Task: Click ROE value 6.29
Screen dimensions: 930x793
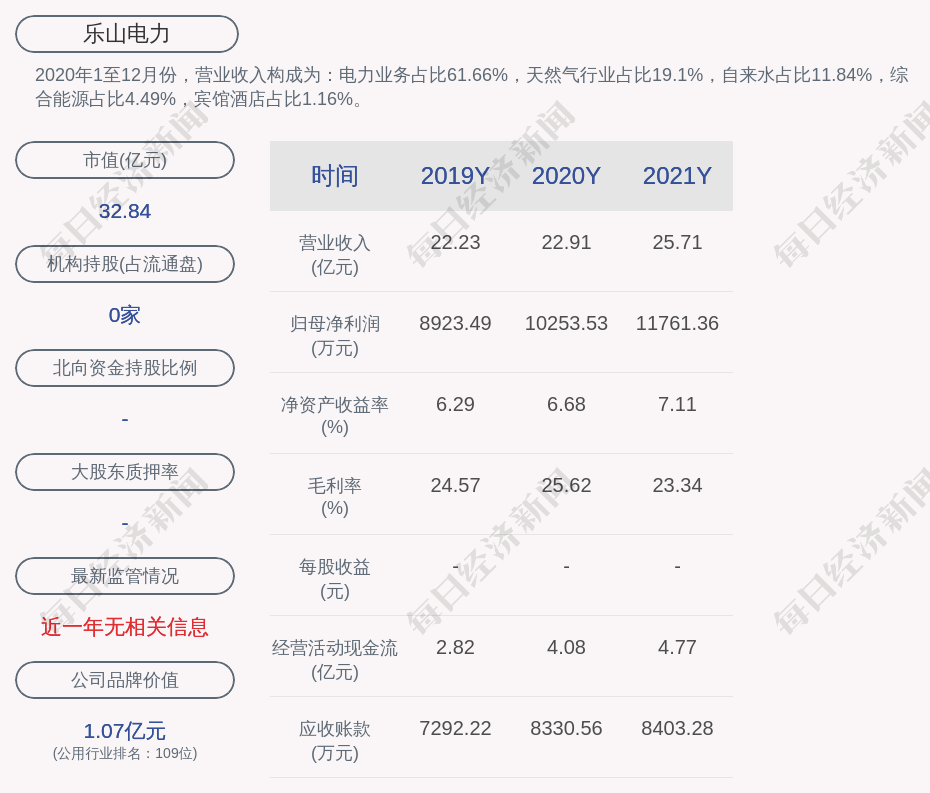Action: point(455,405)
